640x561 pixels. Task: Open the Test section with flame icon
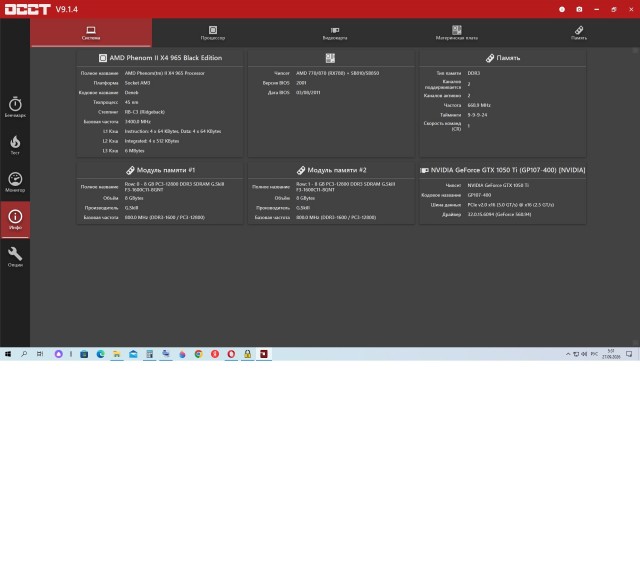tap(15, 145)
